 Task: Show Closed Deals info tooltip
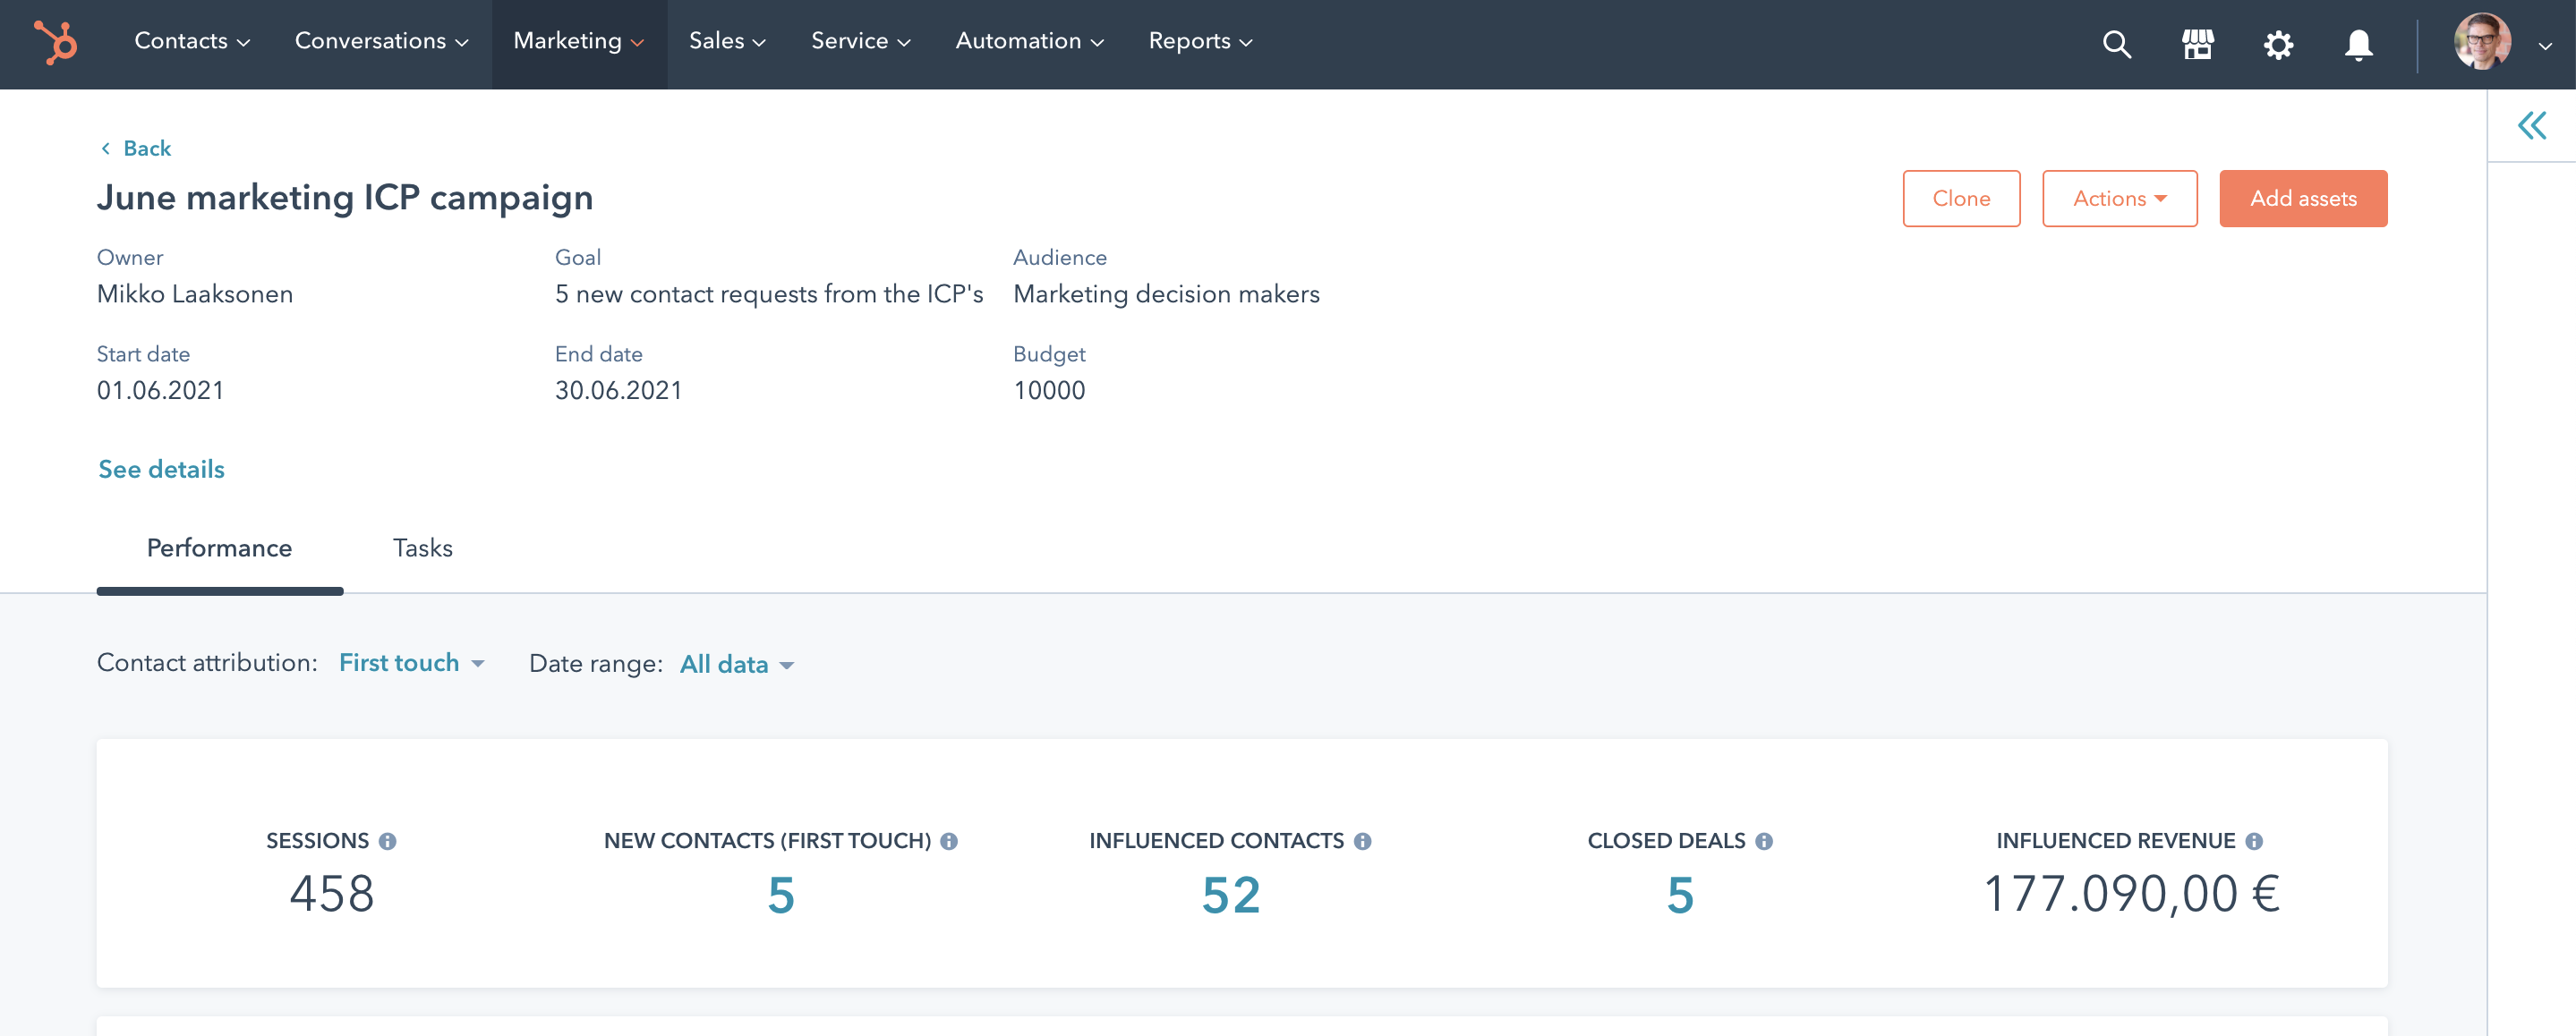(x=1764, y=841)
